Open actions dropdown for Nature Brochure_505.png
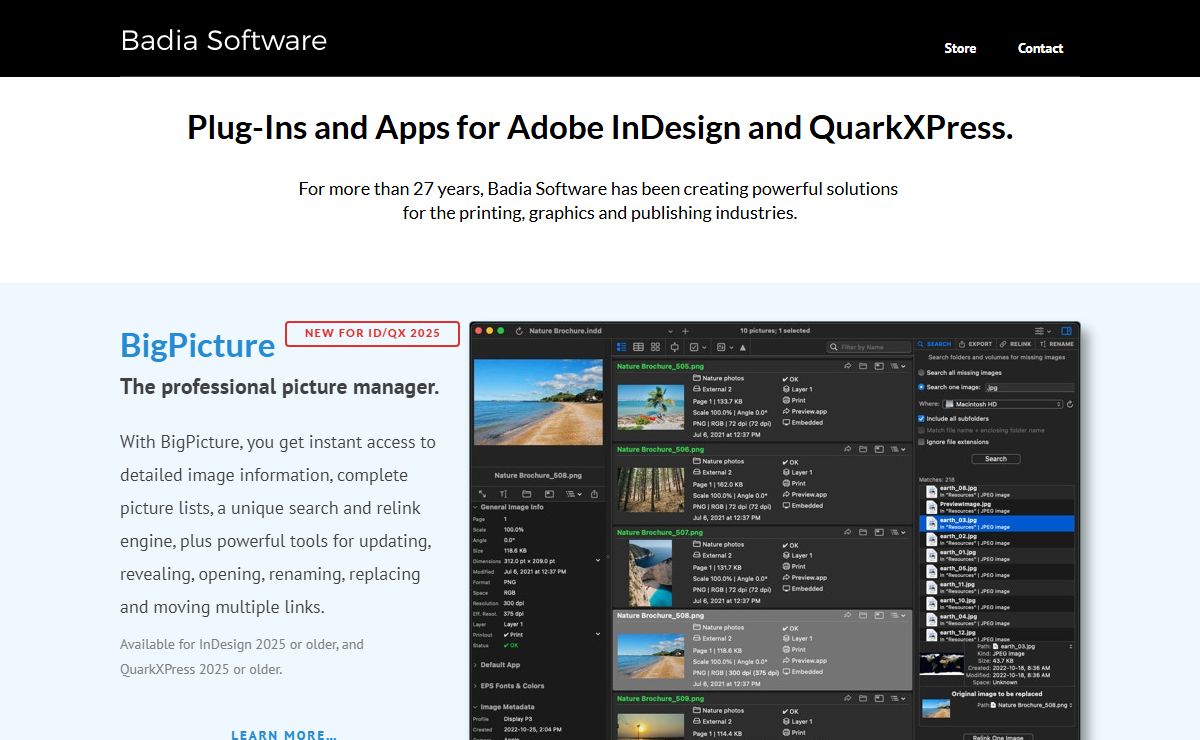Image resolution: width=1200 pixels, height=740 pixels. (898, 366)
